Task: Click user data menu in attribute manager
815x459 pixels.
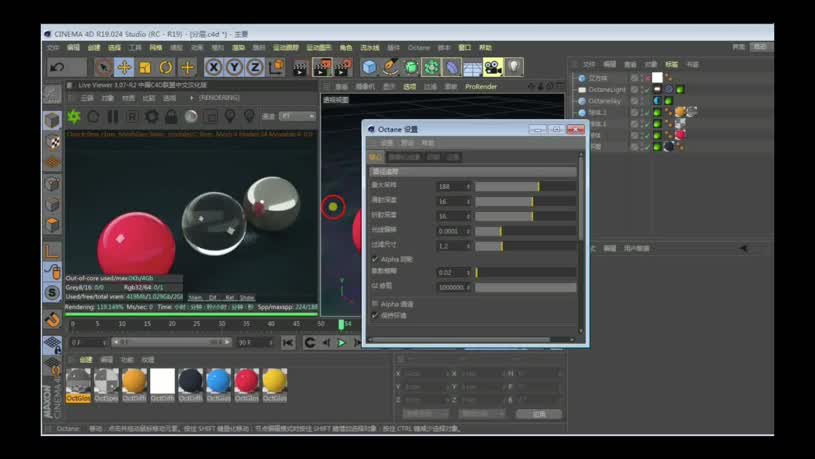Action: pyautogui.click(x=636, y=248)
